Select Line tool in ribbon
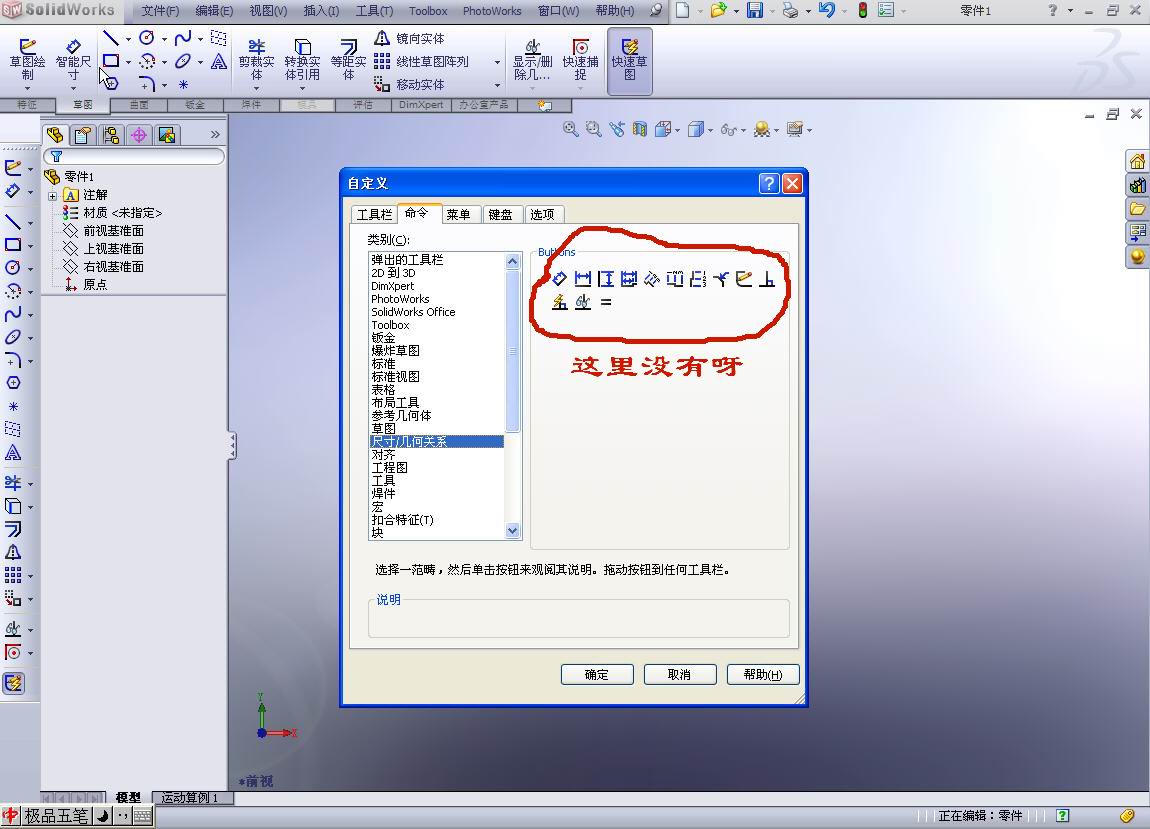 click(111, 37)
